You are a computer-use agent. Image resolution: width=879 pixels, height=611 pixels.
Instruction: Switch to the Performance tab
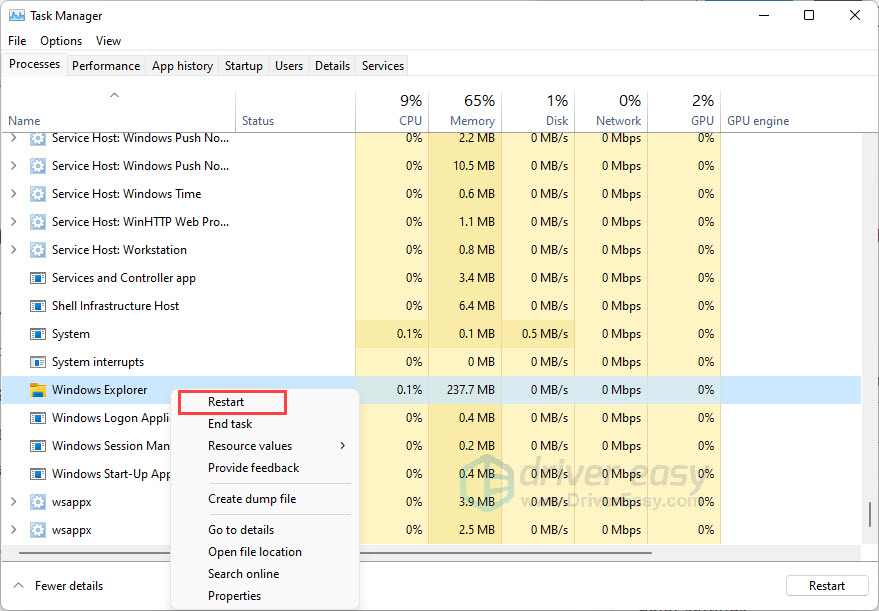(106, 66)
